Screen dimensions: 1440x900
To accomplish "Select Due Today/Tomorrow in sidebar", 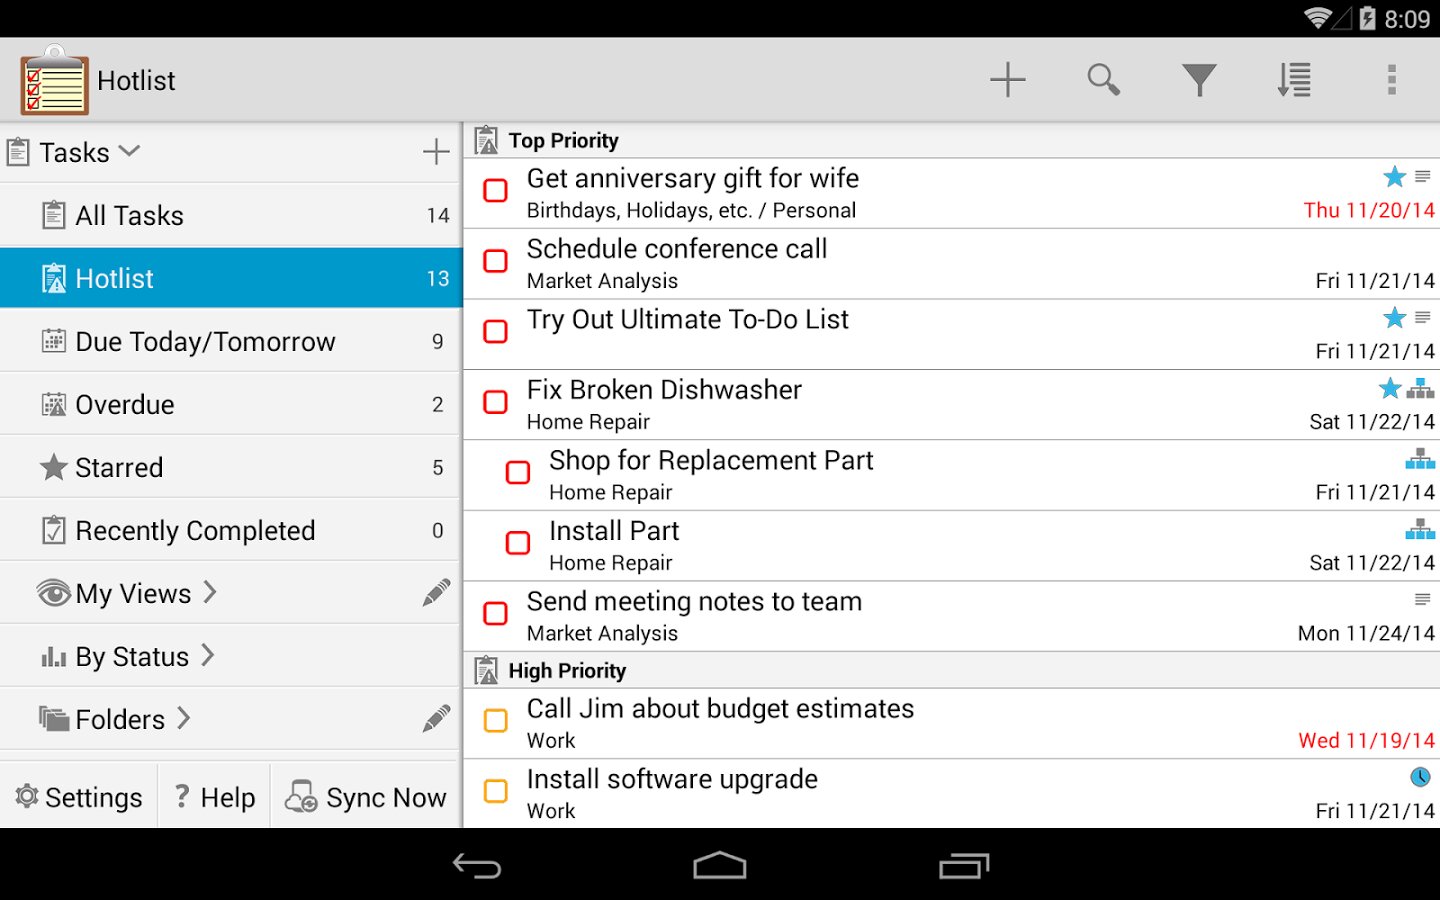I will click(205, 342).
